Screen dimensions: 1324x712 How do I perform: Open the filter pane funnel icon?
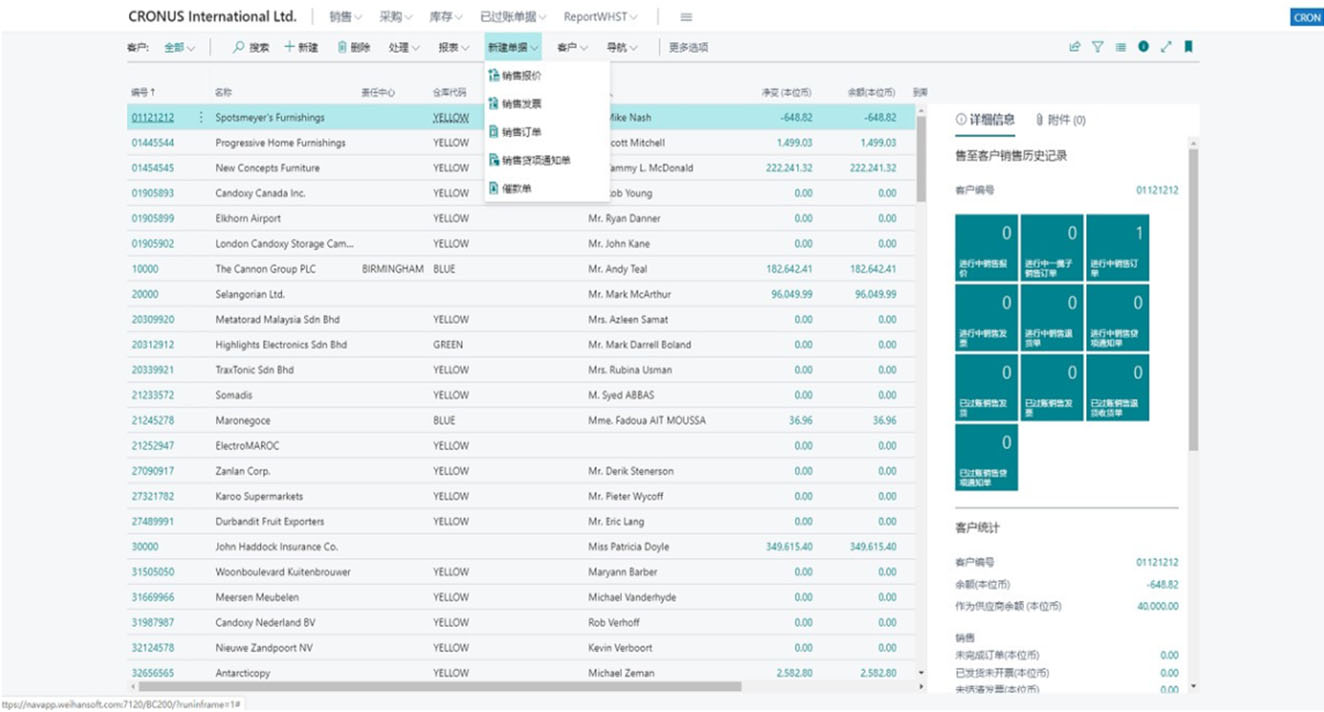(x=1098, y=47)
